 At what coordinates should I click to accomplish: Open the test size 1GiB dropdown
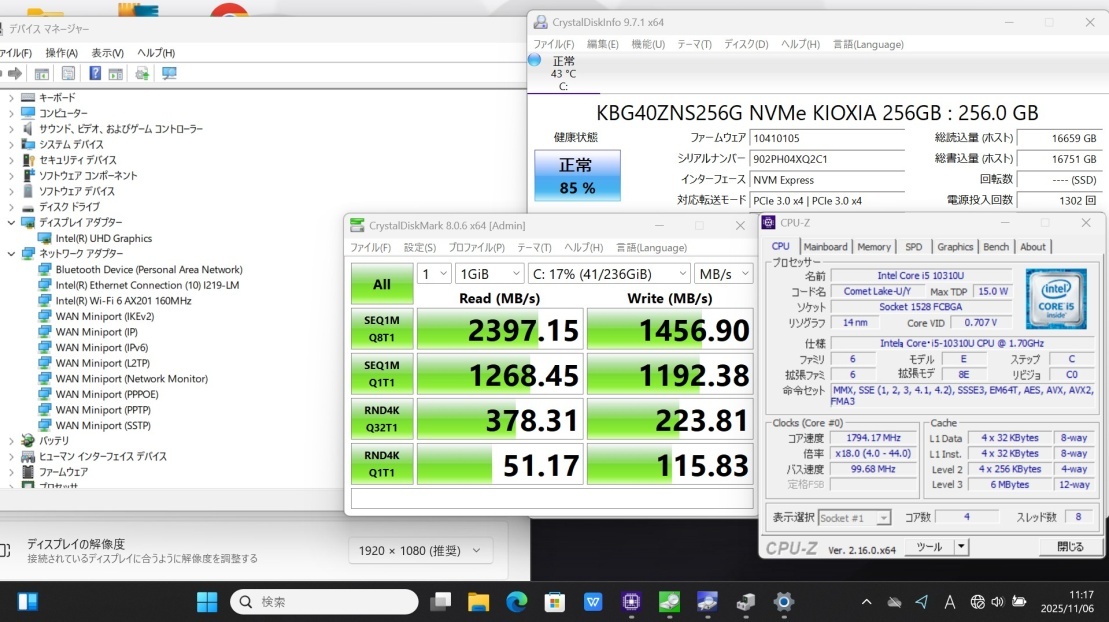pos(488,274)
